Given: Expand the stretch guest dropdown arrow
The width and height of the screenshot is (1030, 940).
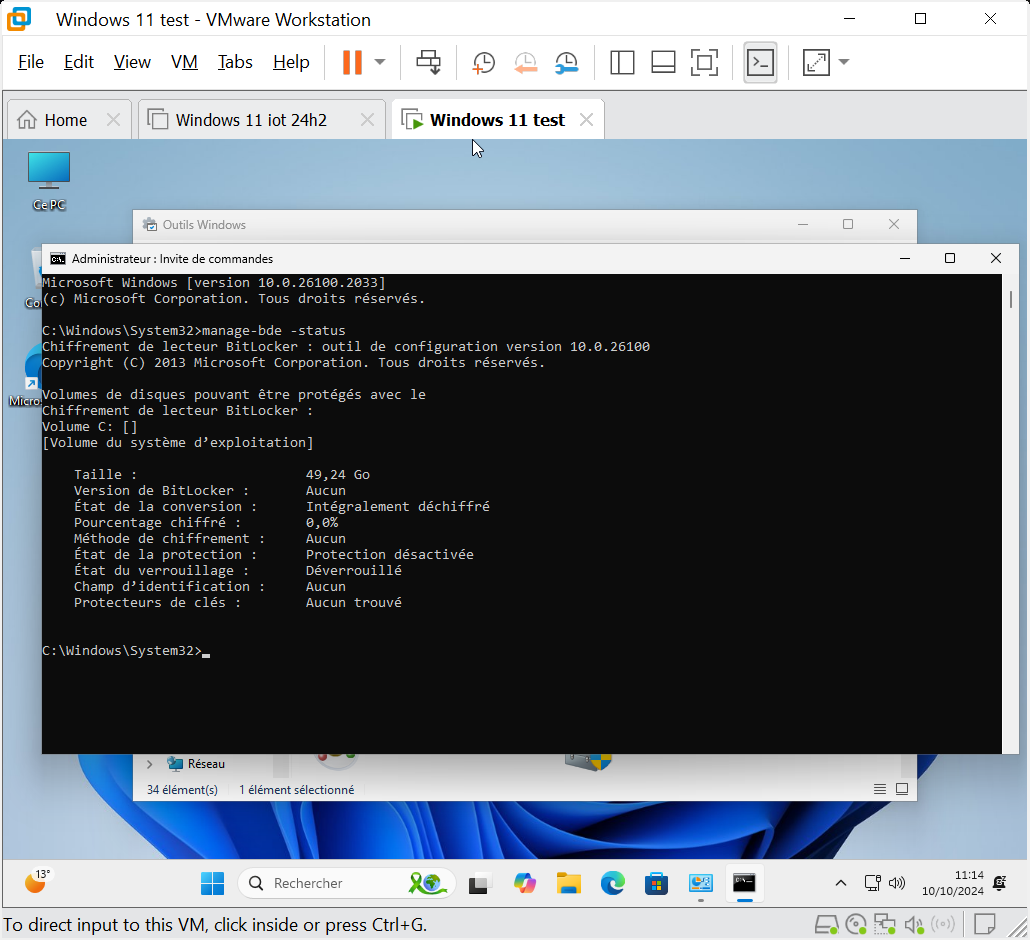Looking at the screenshot, I should (x=844, y=62).
